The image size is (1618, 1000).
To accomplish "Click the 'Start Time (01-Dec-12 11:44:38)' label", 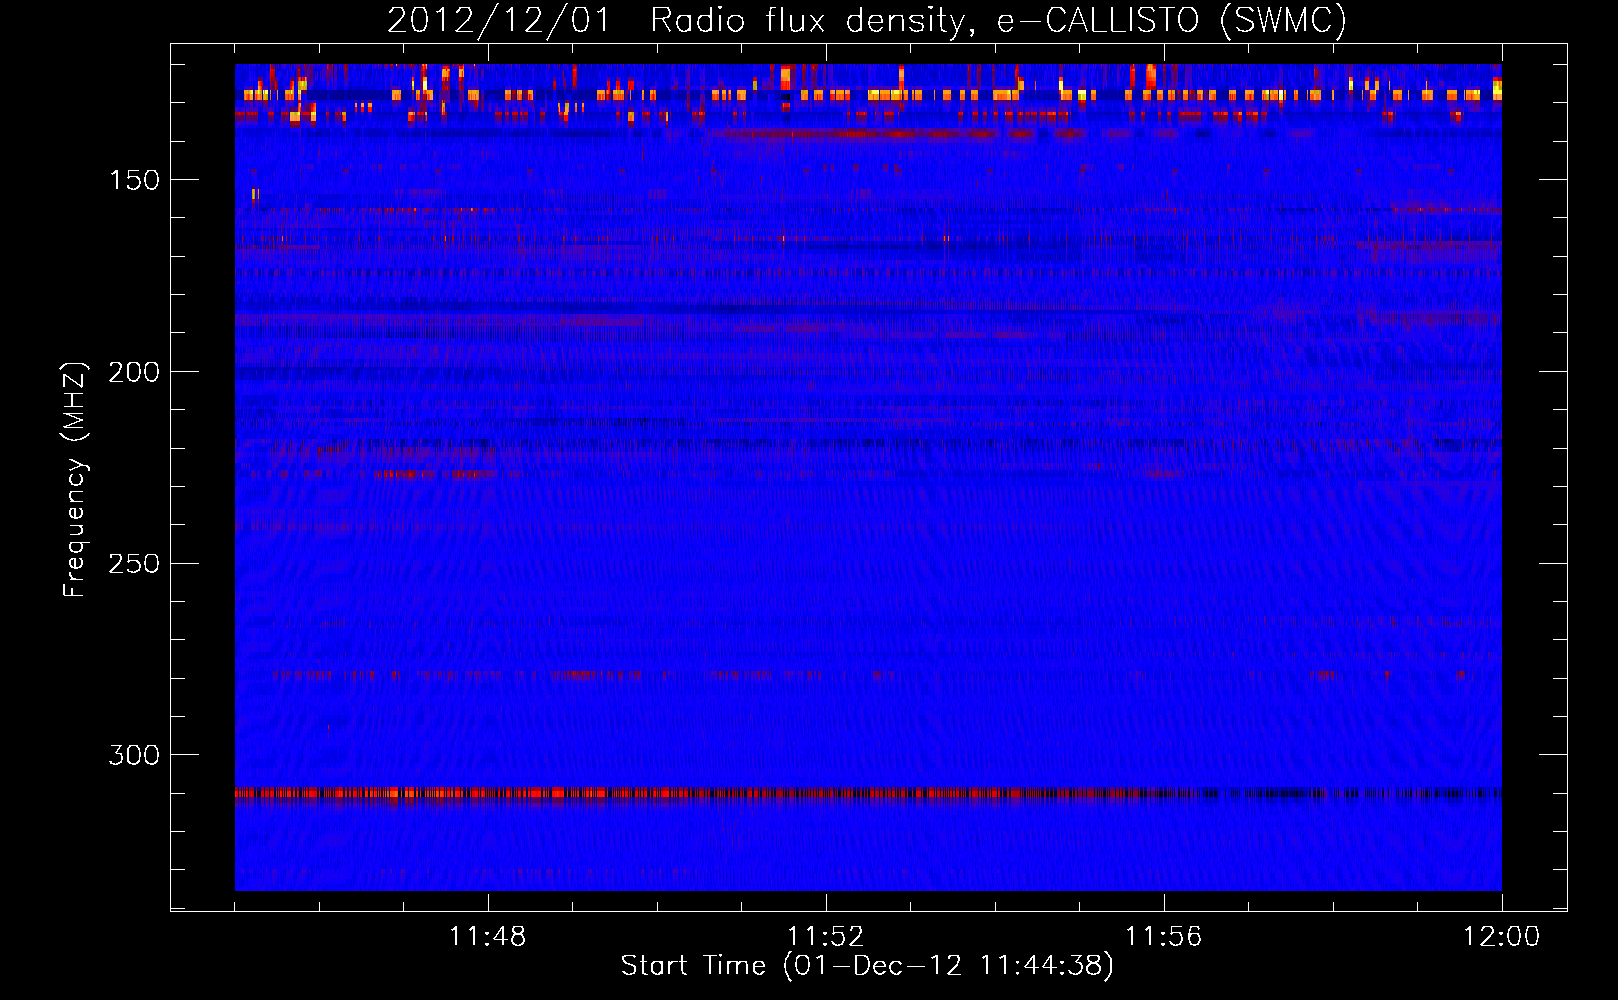I will pos(867,966).
